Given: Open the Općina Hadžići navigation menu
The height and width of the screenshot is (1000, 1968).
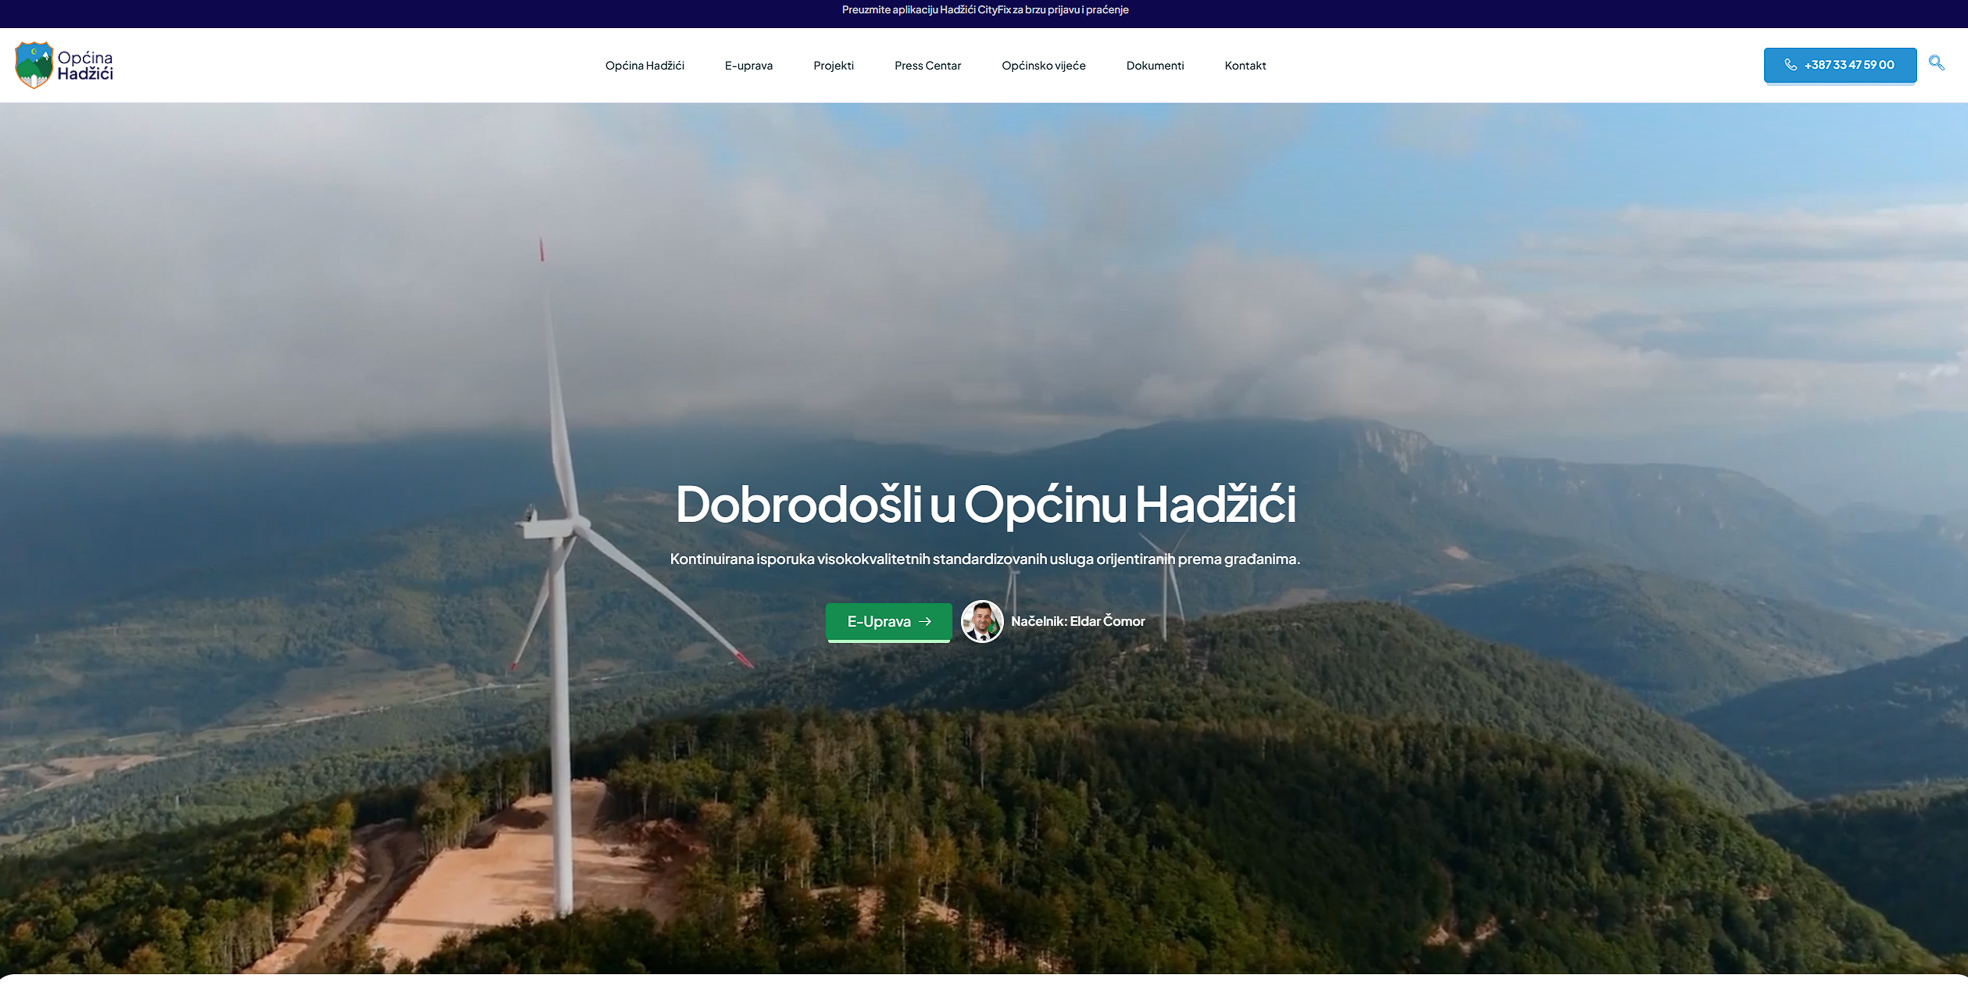Looking at the screenshot, I should [644, 66].
